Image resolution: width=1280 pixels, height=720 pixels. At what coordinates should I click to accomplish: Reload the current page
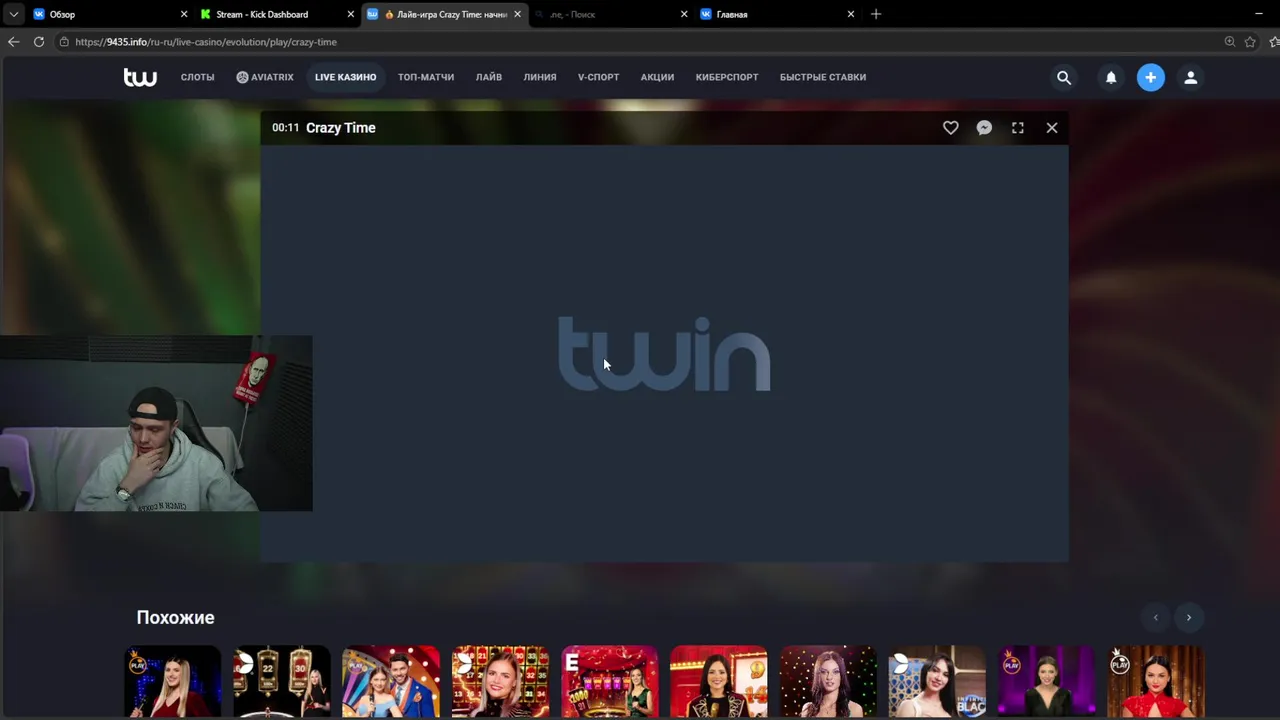39,42
